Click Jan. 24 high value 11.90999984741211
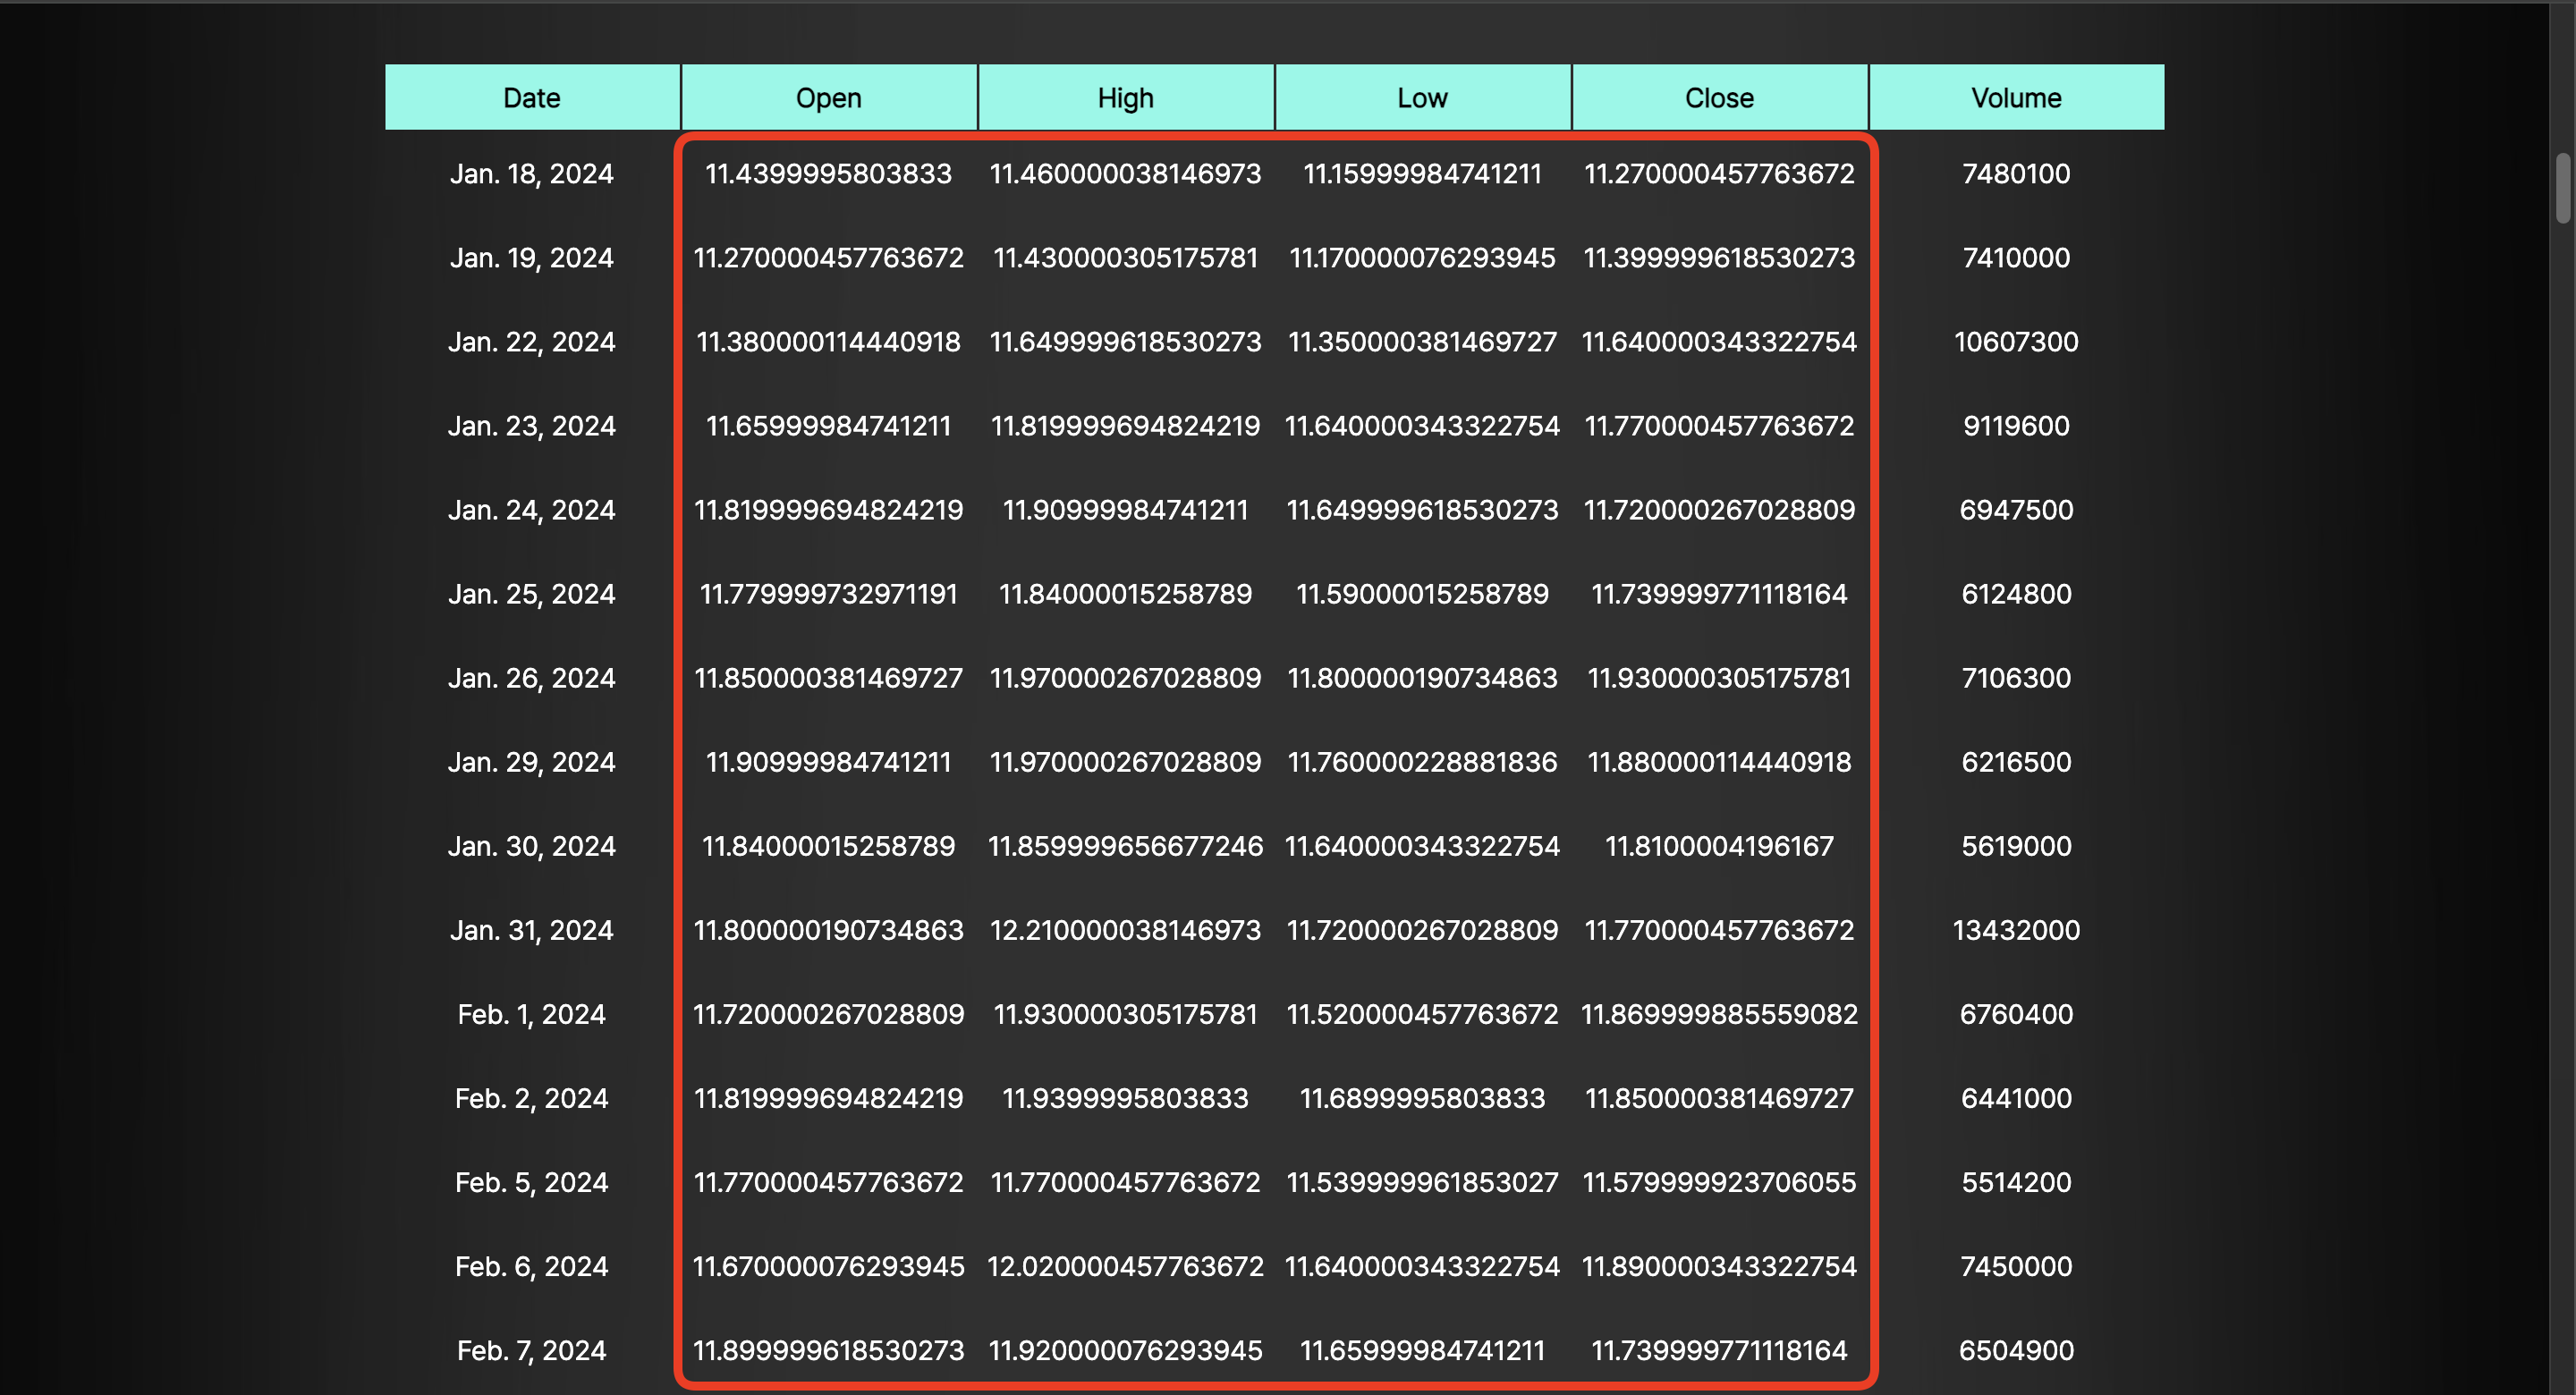 pyautogui.click(x=1126, y=510)
